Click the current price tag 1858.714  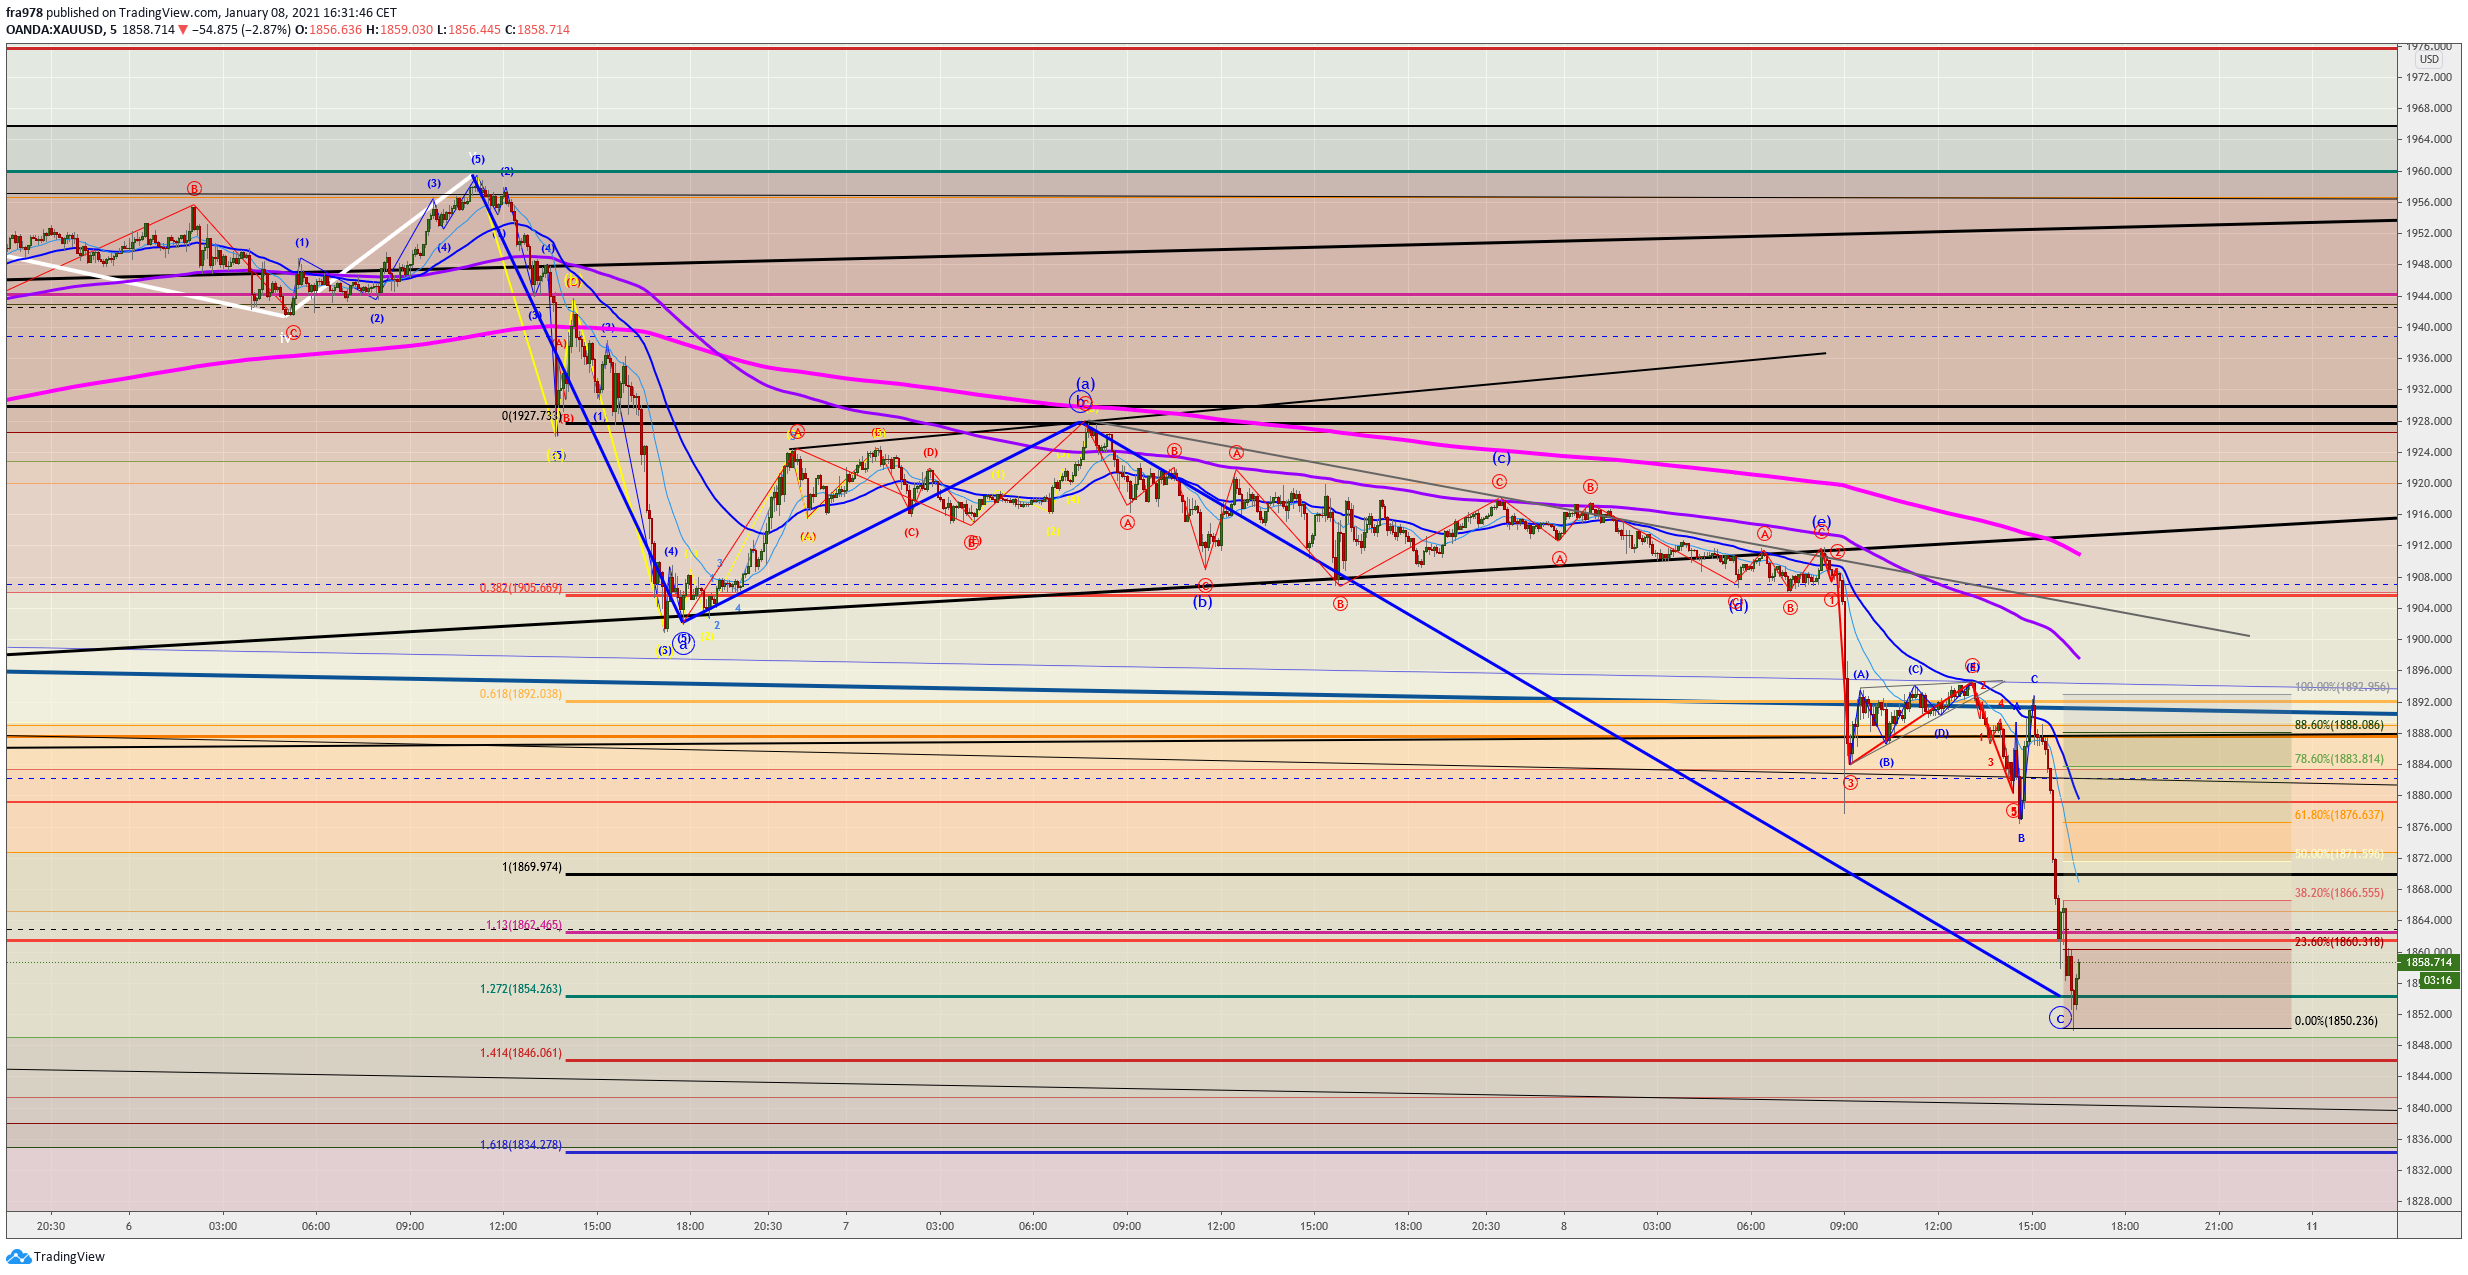click(x=2428, y=962)
